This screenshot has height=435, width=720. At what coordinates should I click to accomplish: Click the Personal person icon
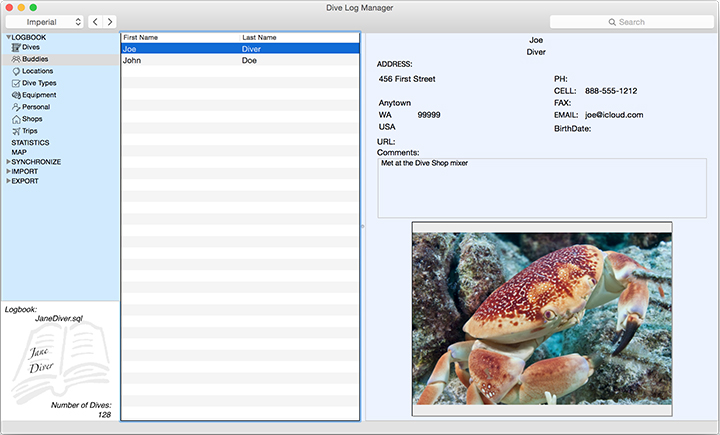(x=16, y=107)
